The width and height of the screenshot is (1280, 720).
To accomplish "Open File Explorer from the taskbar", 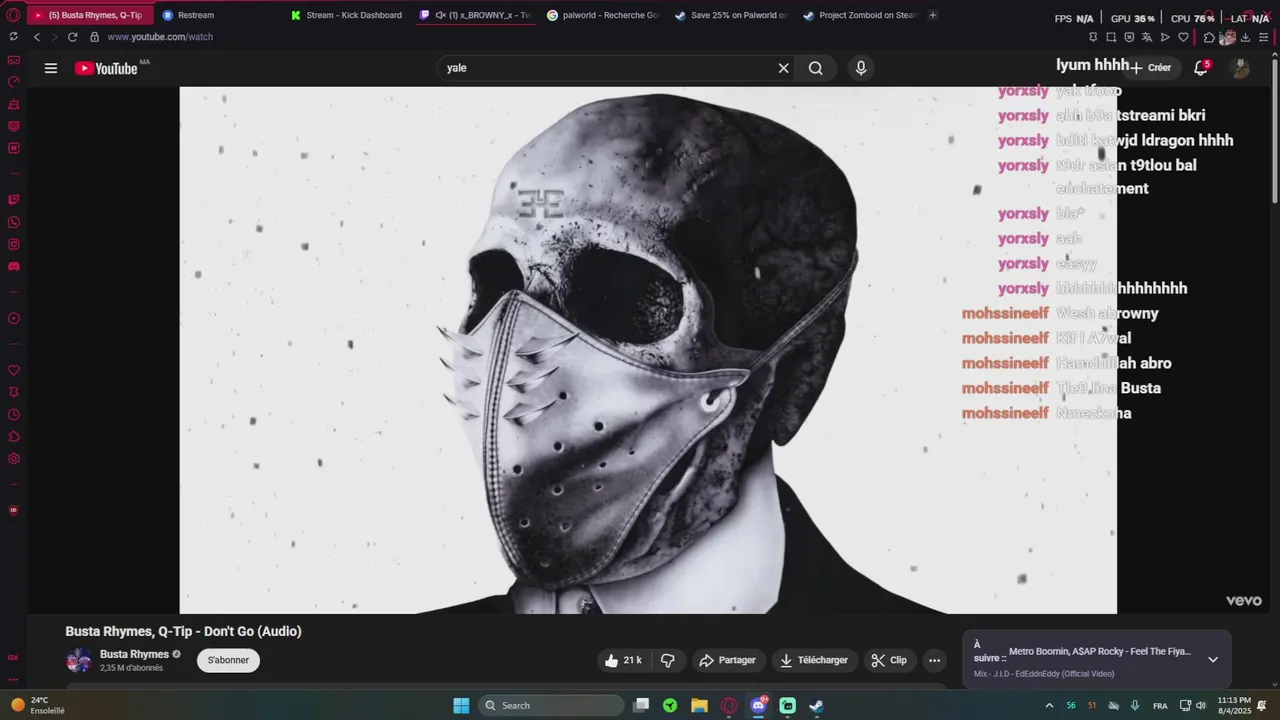I will point(699,705).
